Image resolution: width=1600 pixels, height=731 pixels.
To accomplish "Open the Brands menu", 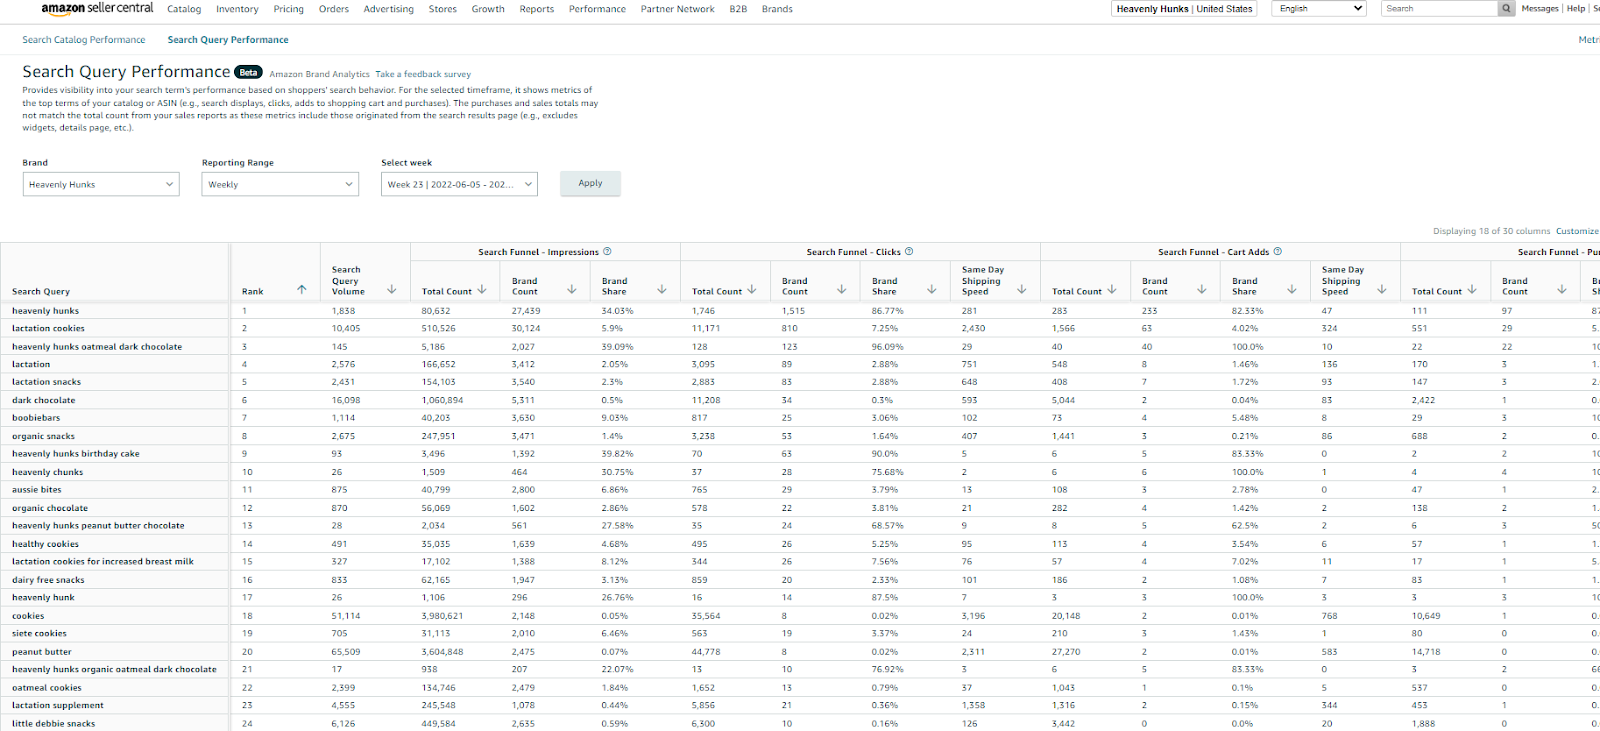I will (x=777, y=9).
